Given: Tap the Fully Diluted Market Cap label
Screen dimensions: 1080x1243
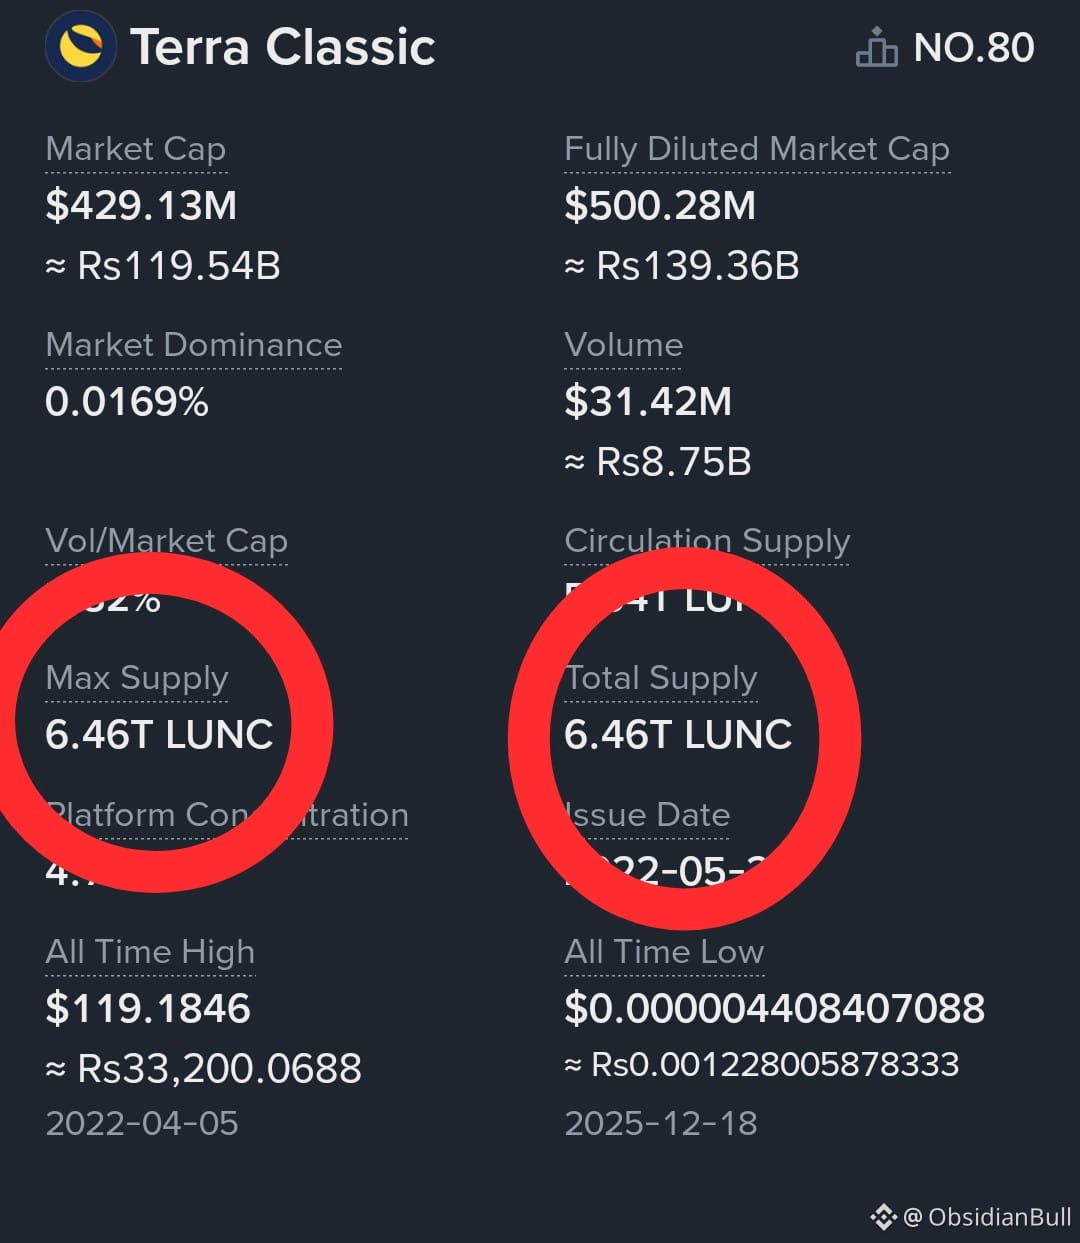Looking at the screenshot, I should click(757, 149).
